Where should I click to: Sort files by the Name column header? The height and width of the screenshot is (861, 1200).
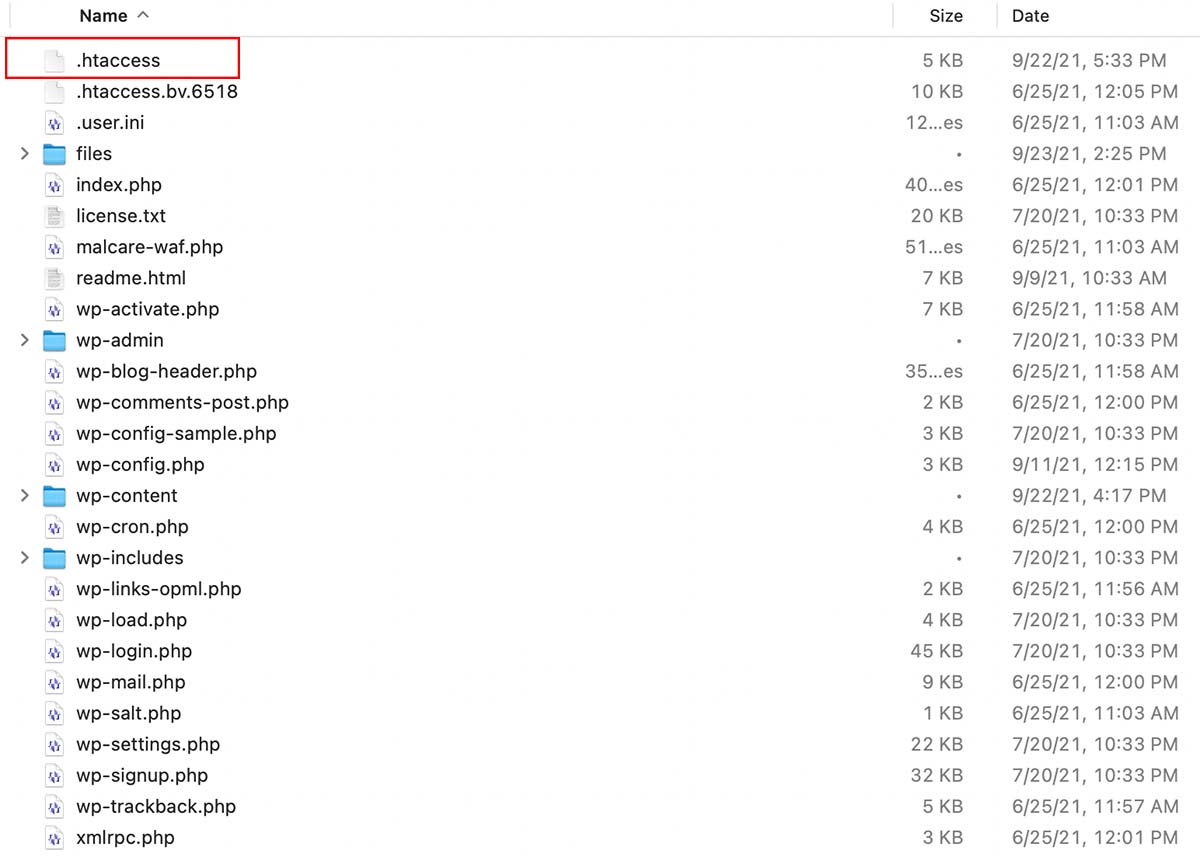[103, 15]
